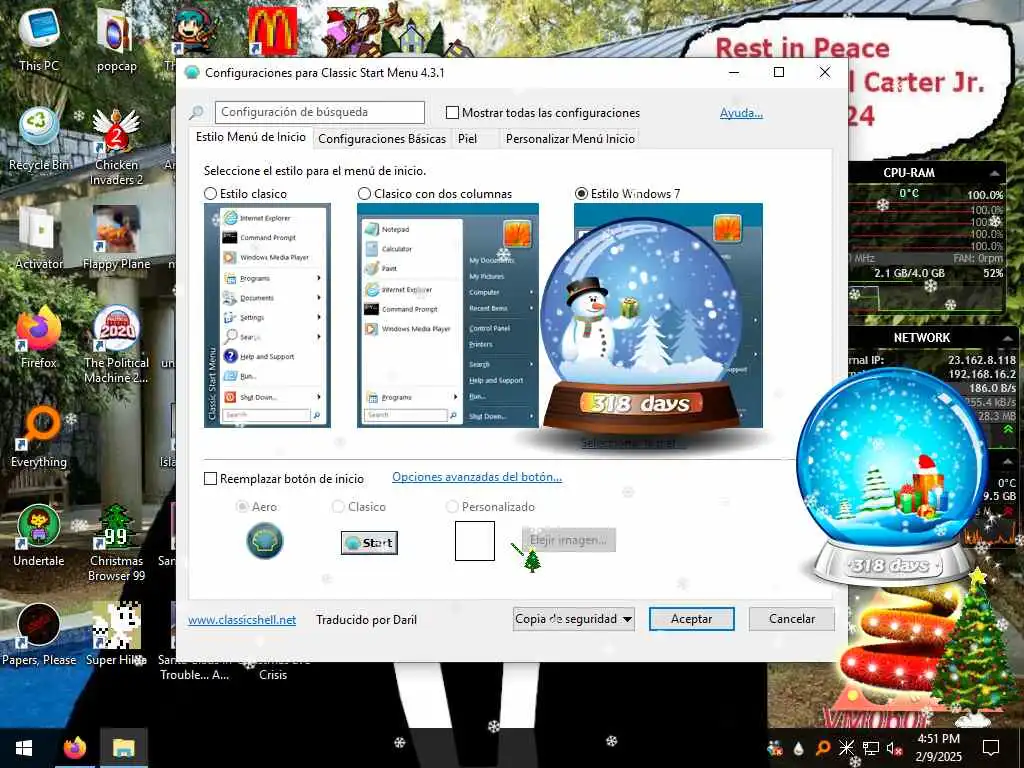Open the popcap desktop icon
The height and width of the screenshot is (768, 1024).
(x=116, y=39)
